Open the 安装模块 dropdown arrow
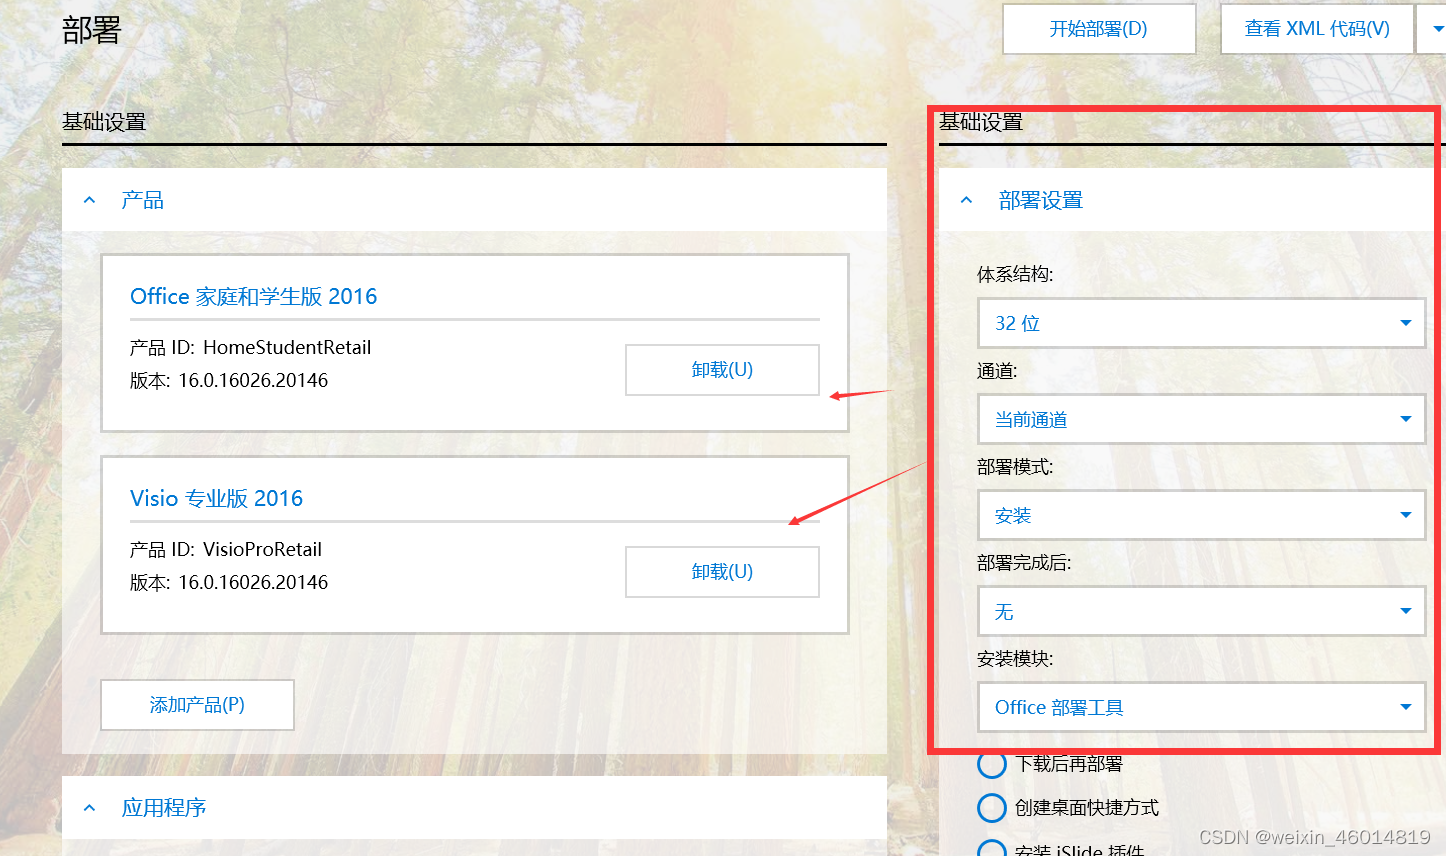Viewport: 1446px width, 856px height. [x=1404, y=707]
